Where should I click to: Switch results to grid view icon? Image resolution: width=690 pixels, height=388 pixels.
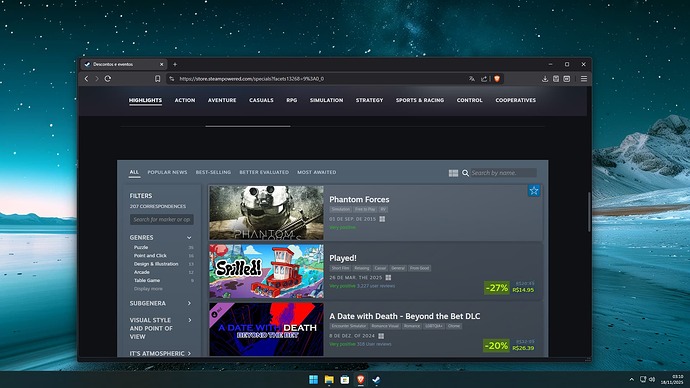(453, 173)
